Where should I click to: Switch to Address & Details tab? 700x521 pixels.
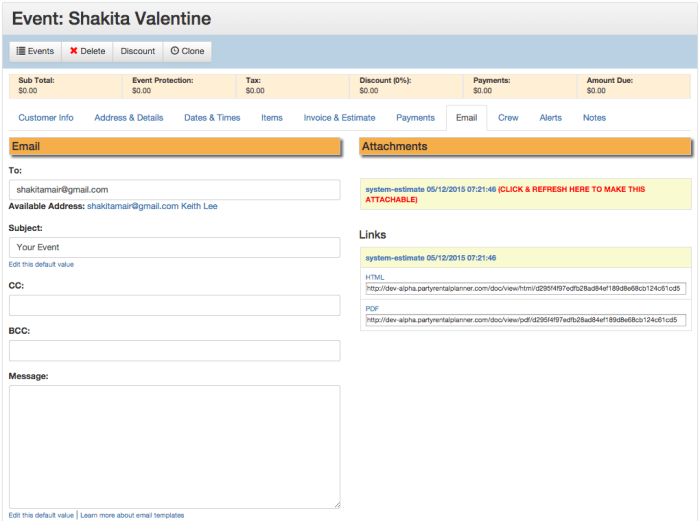[x=129, y=118]
